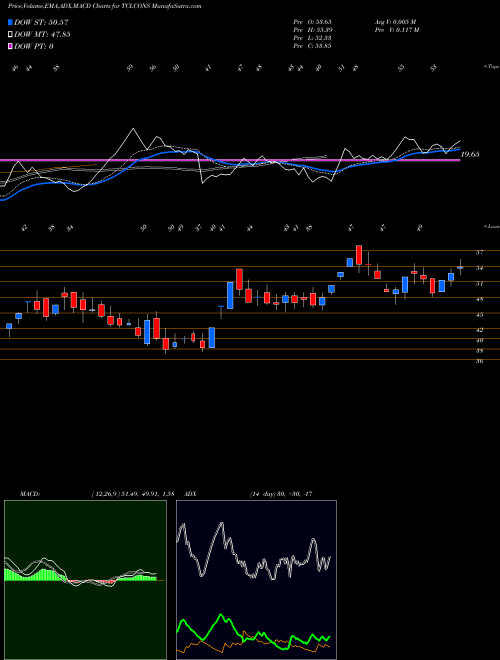Image resolution: width=500 pixels, height=660 pixels.
Task: Click the '<Tops' label at right edge
Action: pos(491,67)
